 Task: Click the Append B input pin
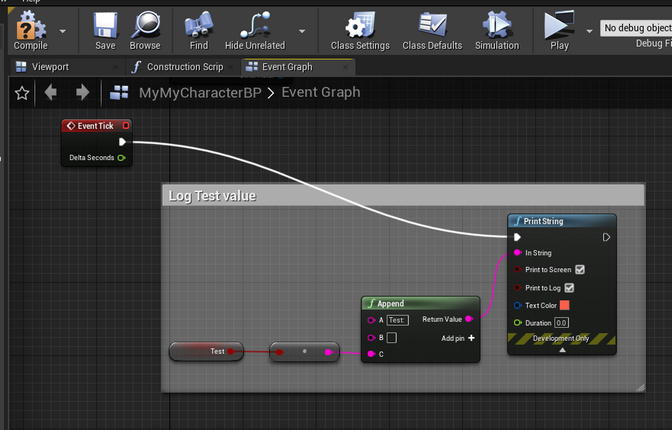pyautogui.click(x=371, y=338)
